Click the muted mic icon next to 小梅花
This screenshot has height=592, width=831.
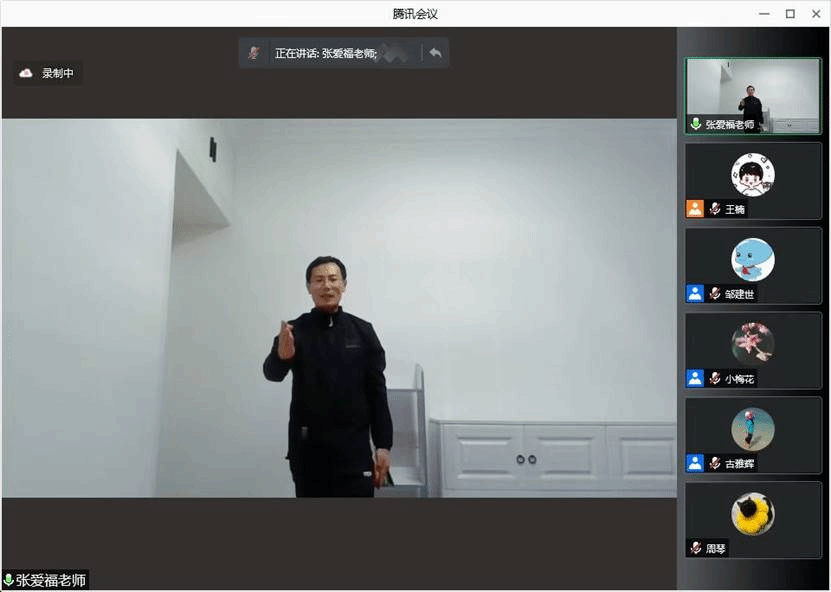click(x=715, y=379)
